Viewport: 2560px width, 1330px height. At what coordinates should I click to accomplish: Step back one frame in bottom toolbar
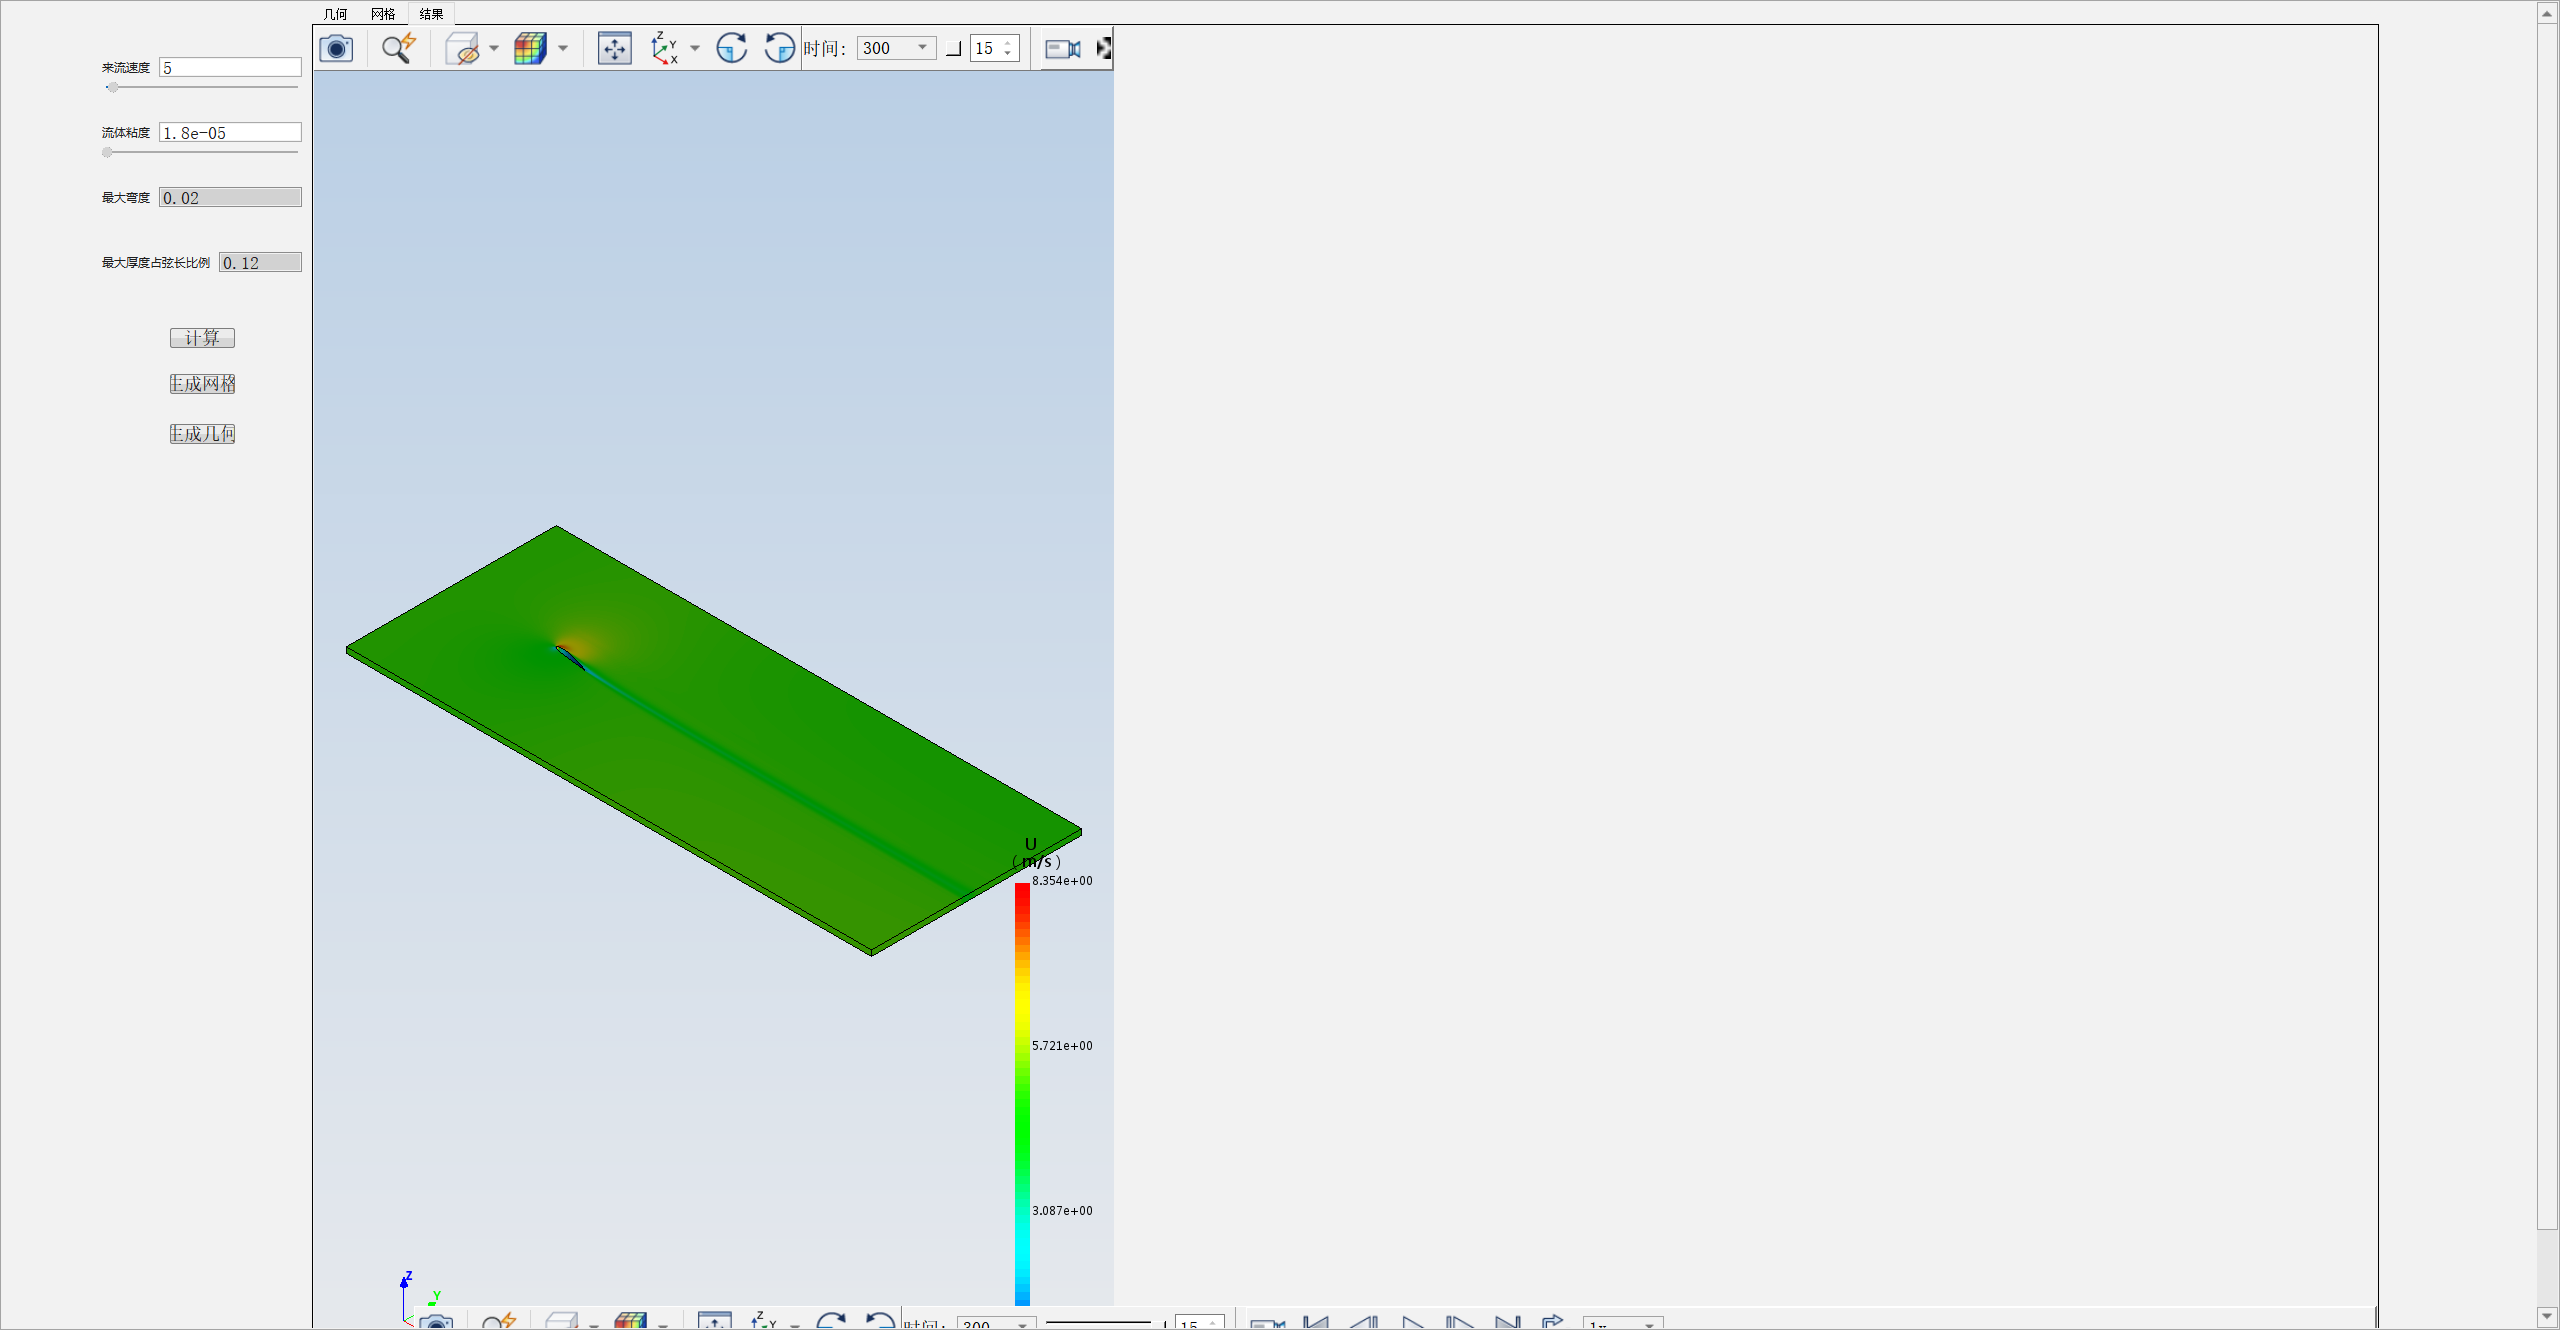click(x=1364, y=1322)
